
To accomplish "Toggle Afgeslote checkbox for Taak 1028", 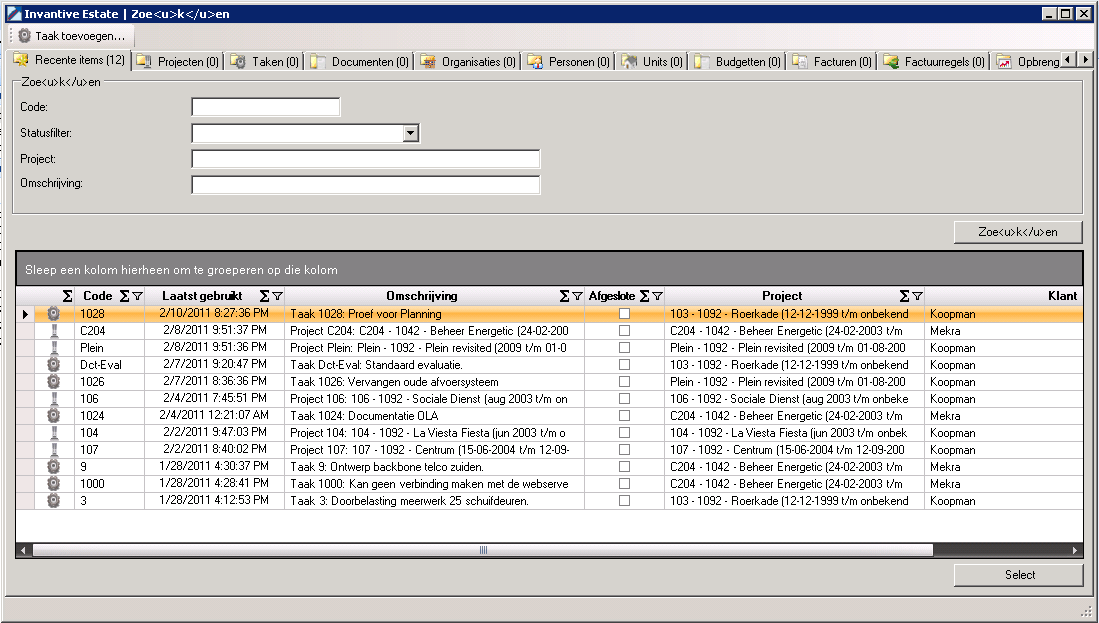I will (624, 314).
